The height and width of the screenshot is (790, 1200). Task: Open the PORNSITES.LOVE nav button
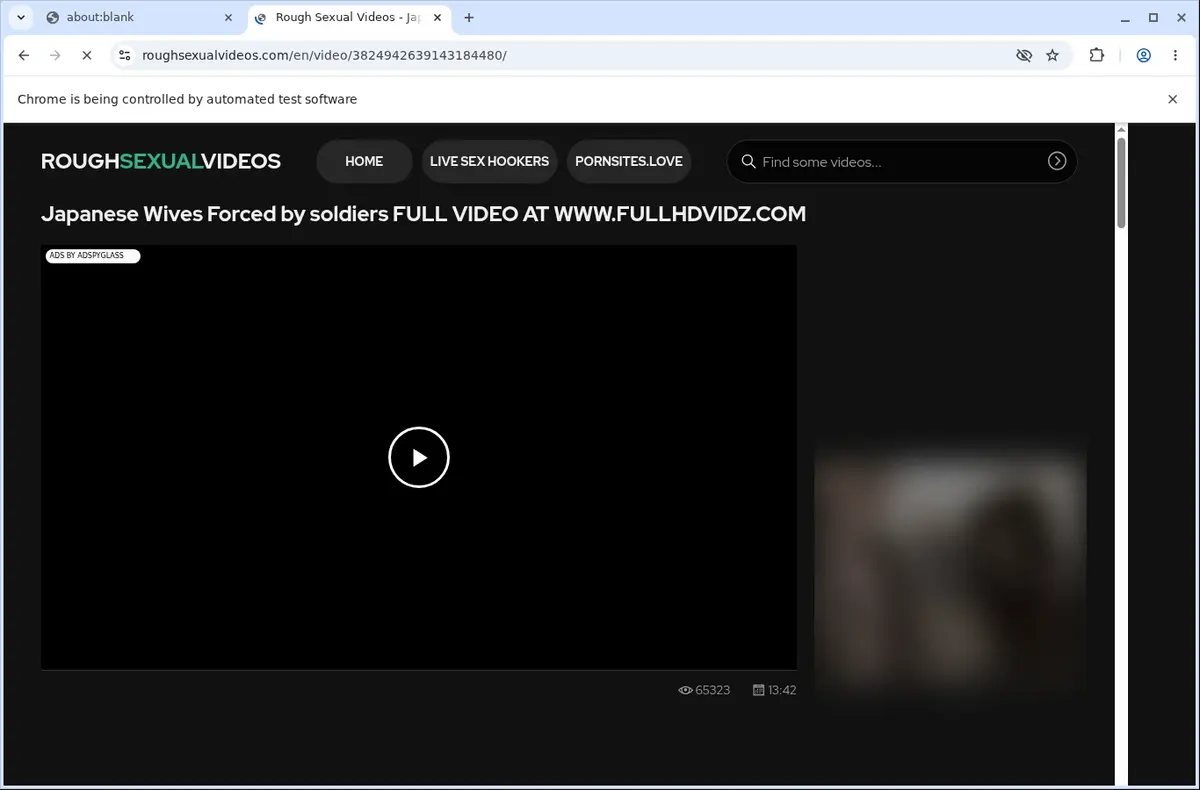[629, 161]
